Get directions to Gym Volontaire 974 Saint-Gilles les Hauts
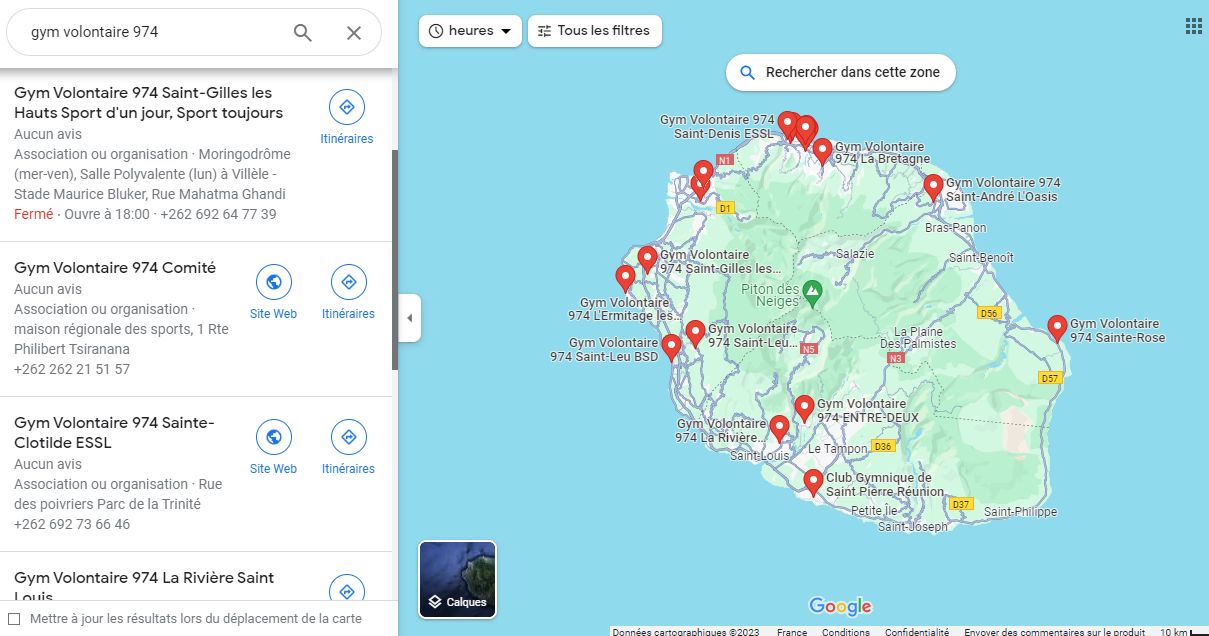 point(347,107)
